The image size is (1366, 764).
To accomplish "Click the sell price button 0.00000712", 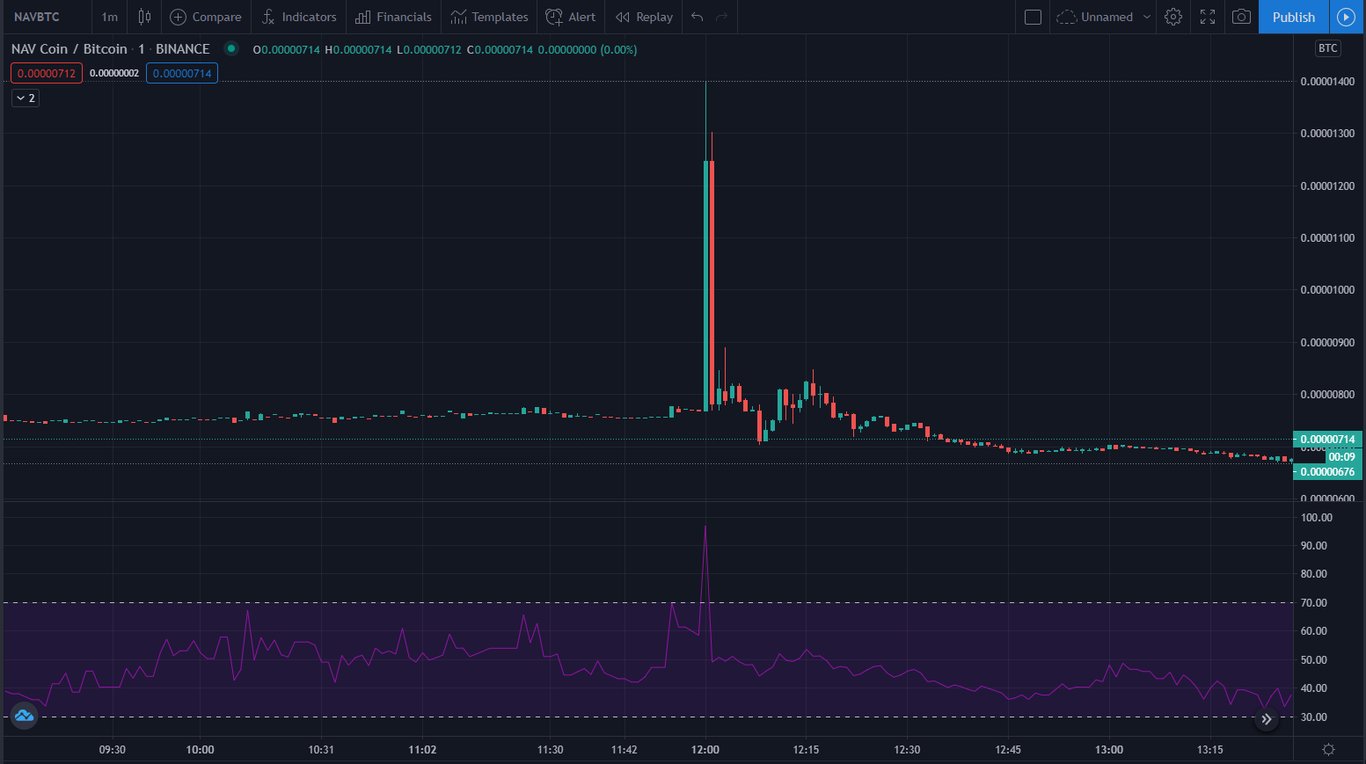I will point(45,72).
